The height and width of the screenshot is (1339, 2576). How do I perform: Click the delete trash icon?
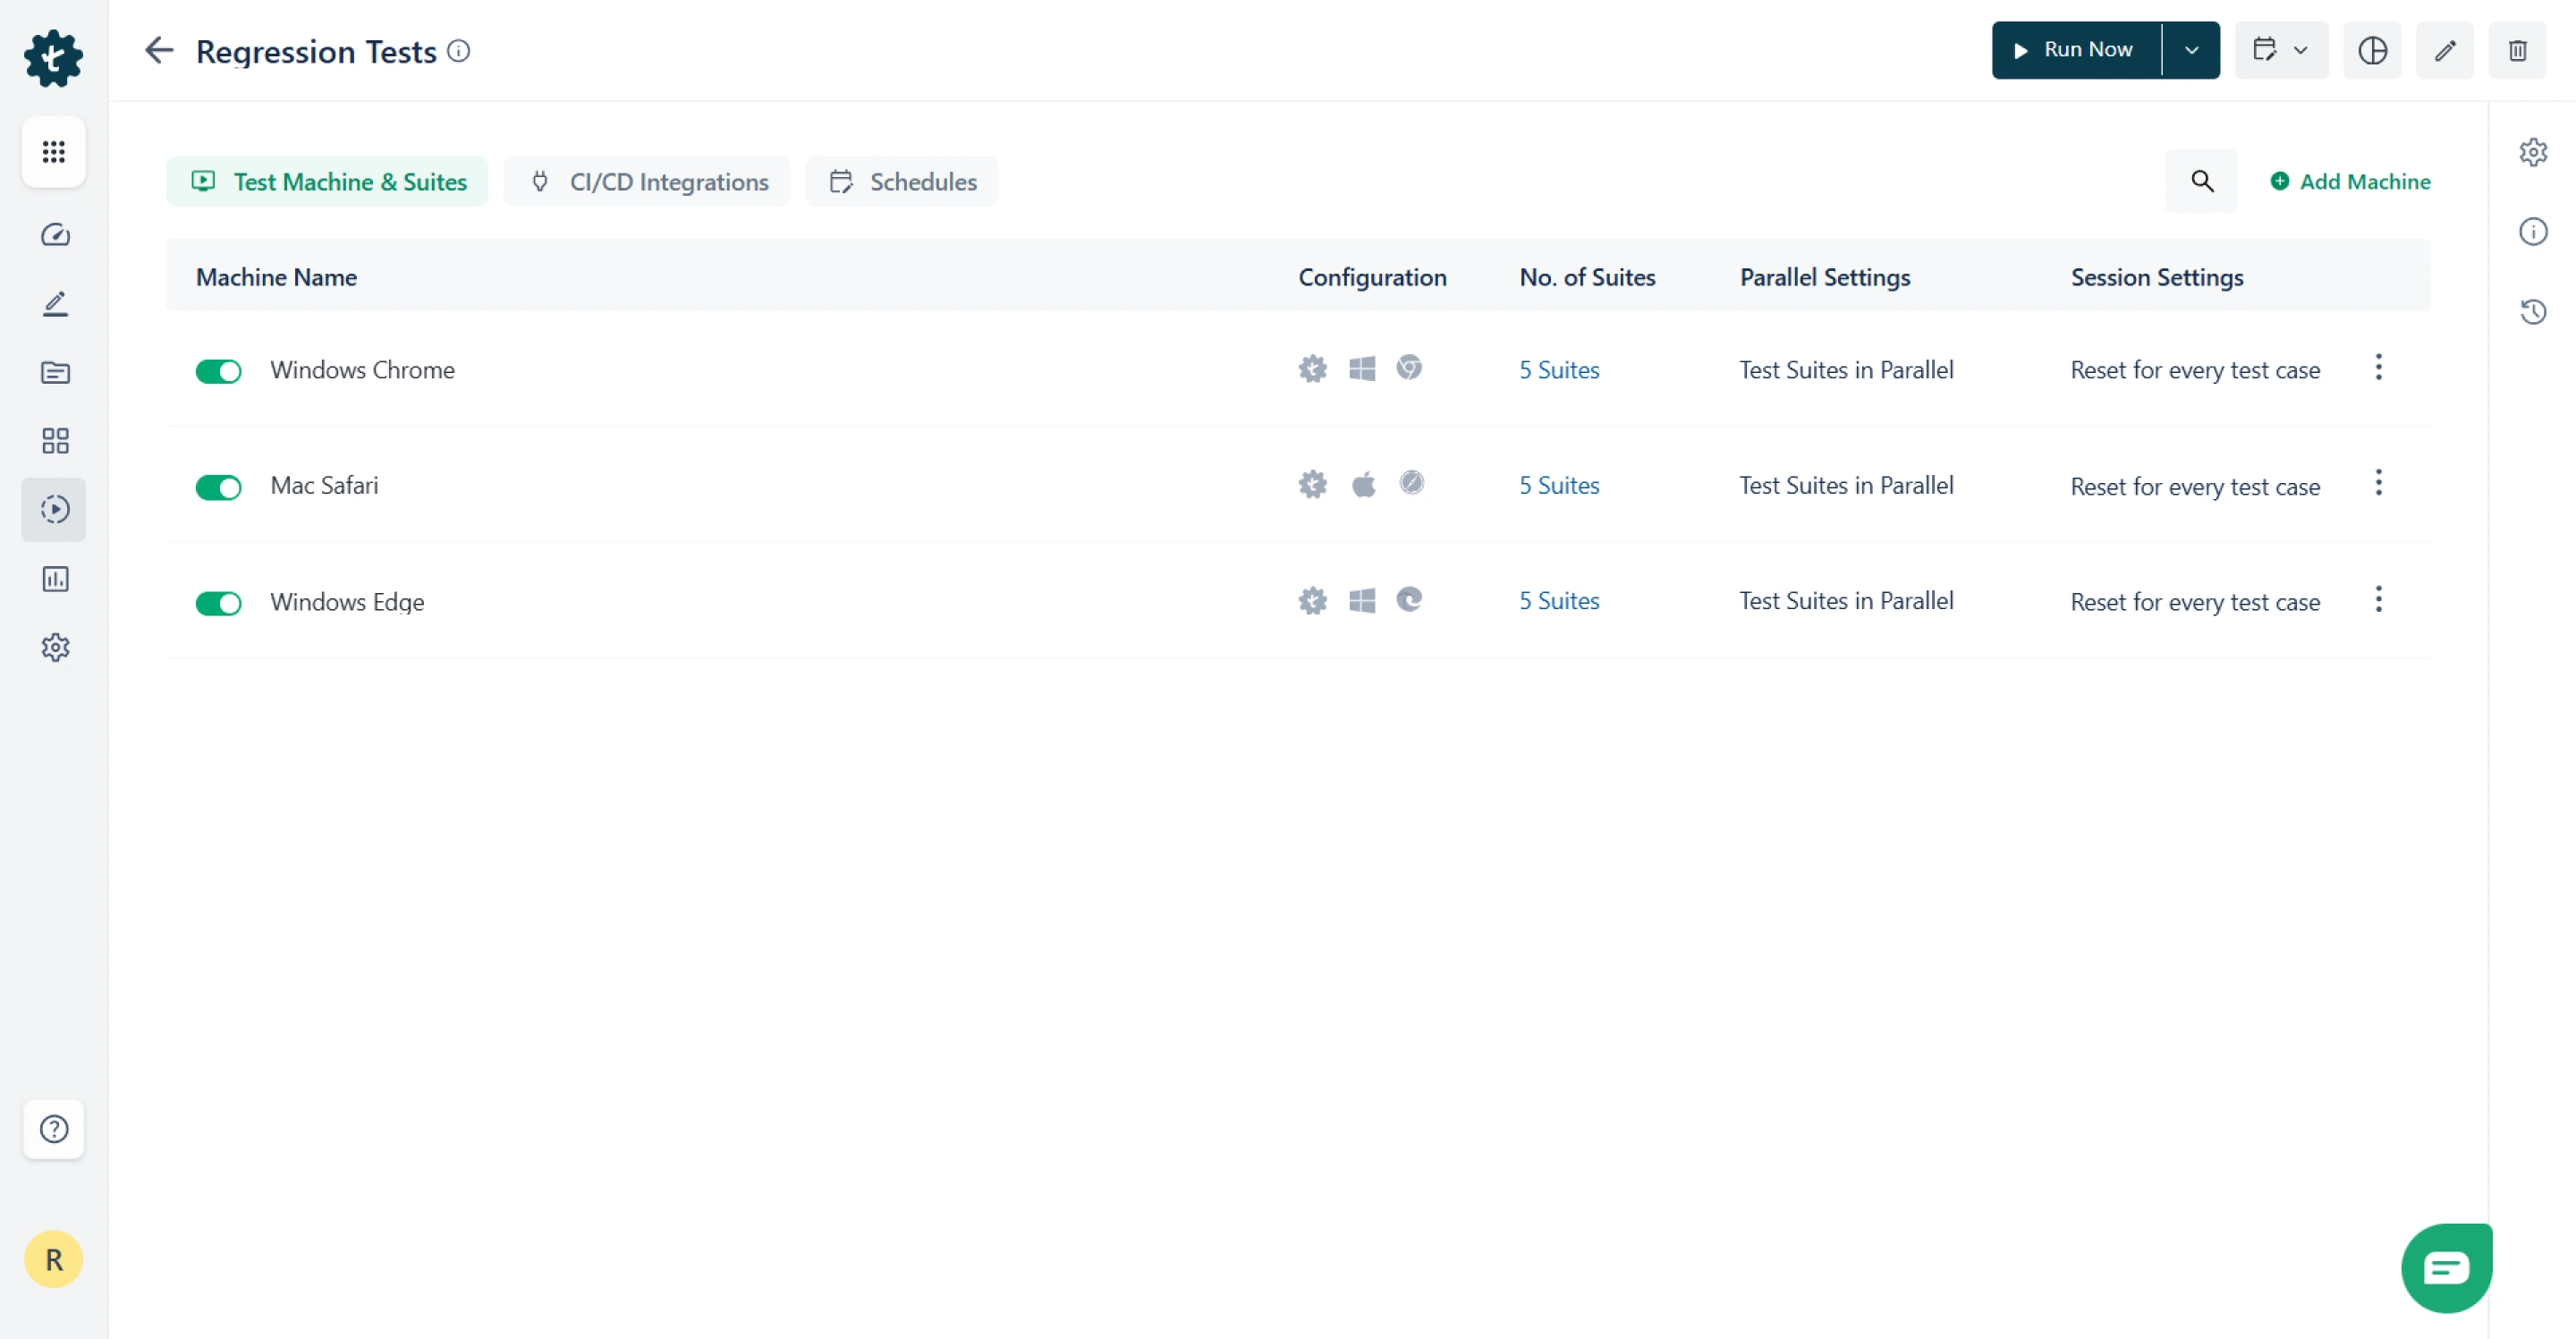click(2517, 50)
